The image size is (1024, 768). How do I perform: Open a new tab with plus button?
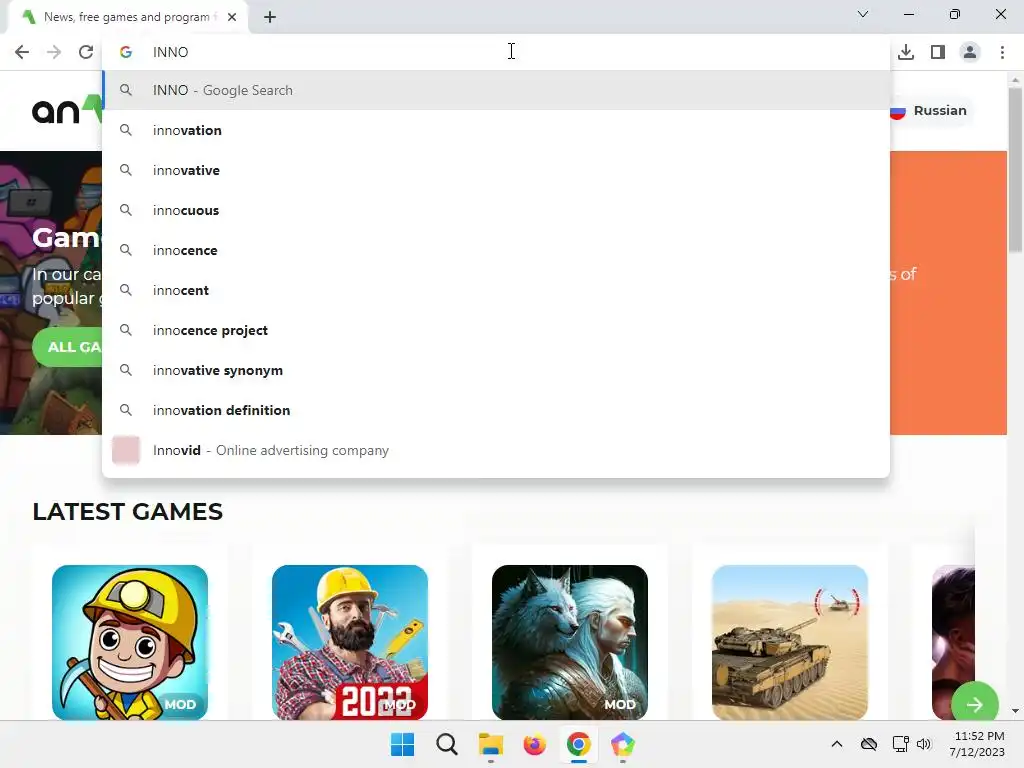[x=270, y=18]
